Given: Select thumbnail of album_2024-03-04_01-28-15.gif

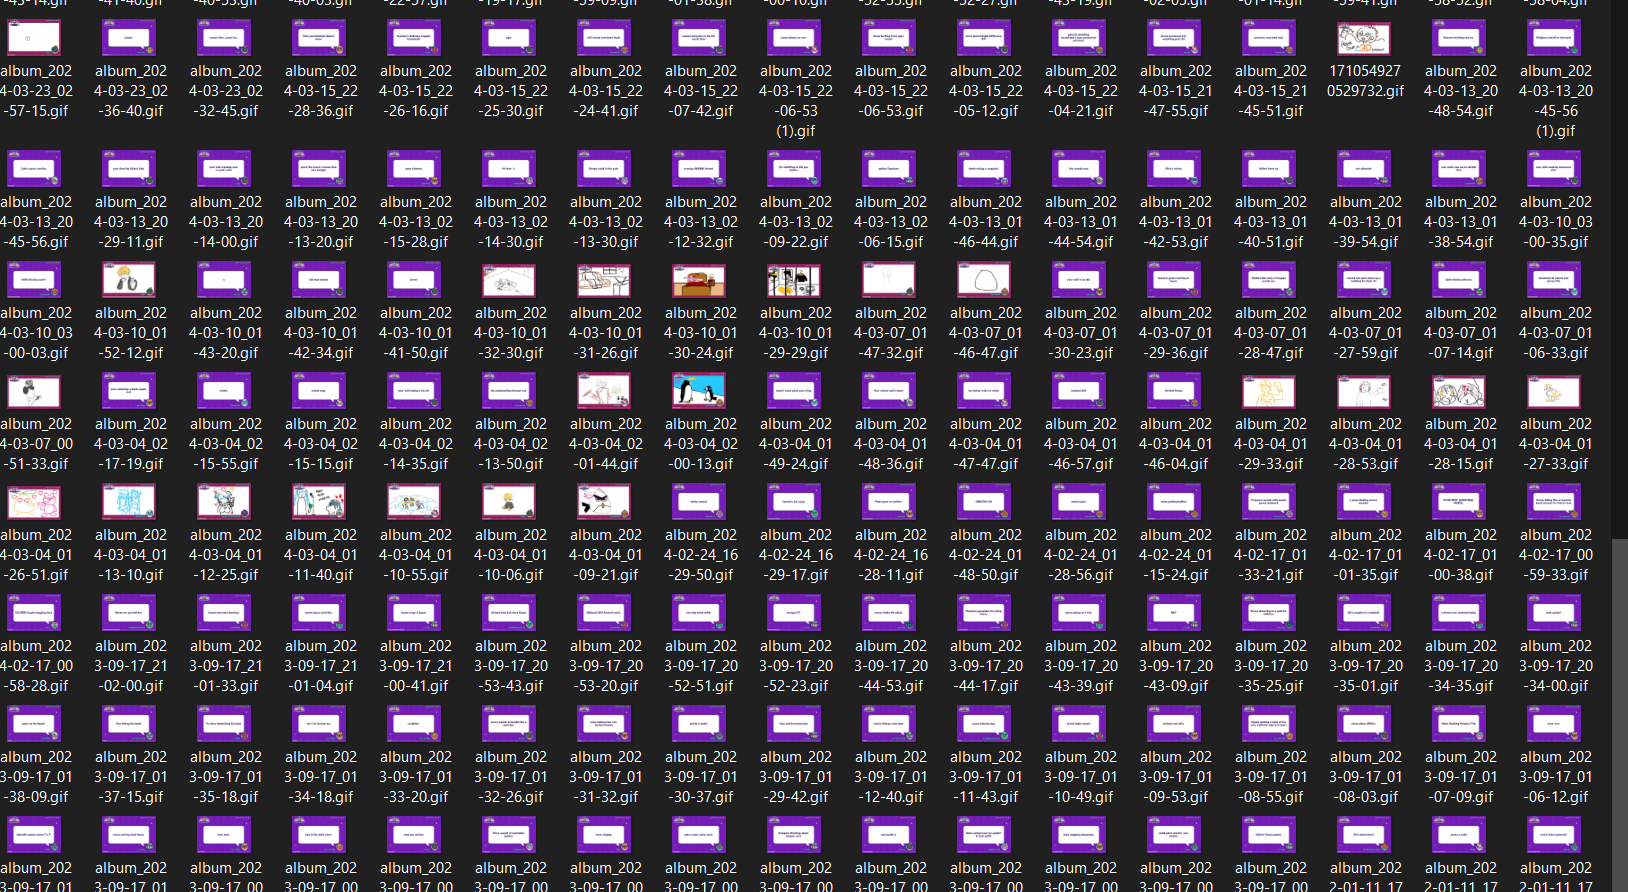Looking at the screenshot, I should pyautogui.click(x=1459, y=391).
